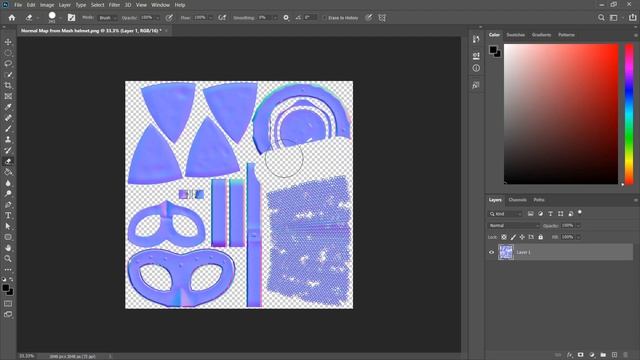This screenshot has height=360, width=640.
Task: Open the layer blend mode dropdown
Action: pyautogui.click(x=514, y=226)
